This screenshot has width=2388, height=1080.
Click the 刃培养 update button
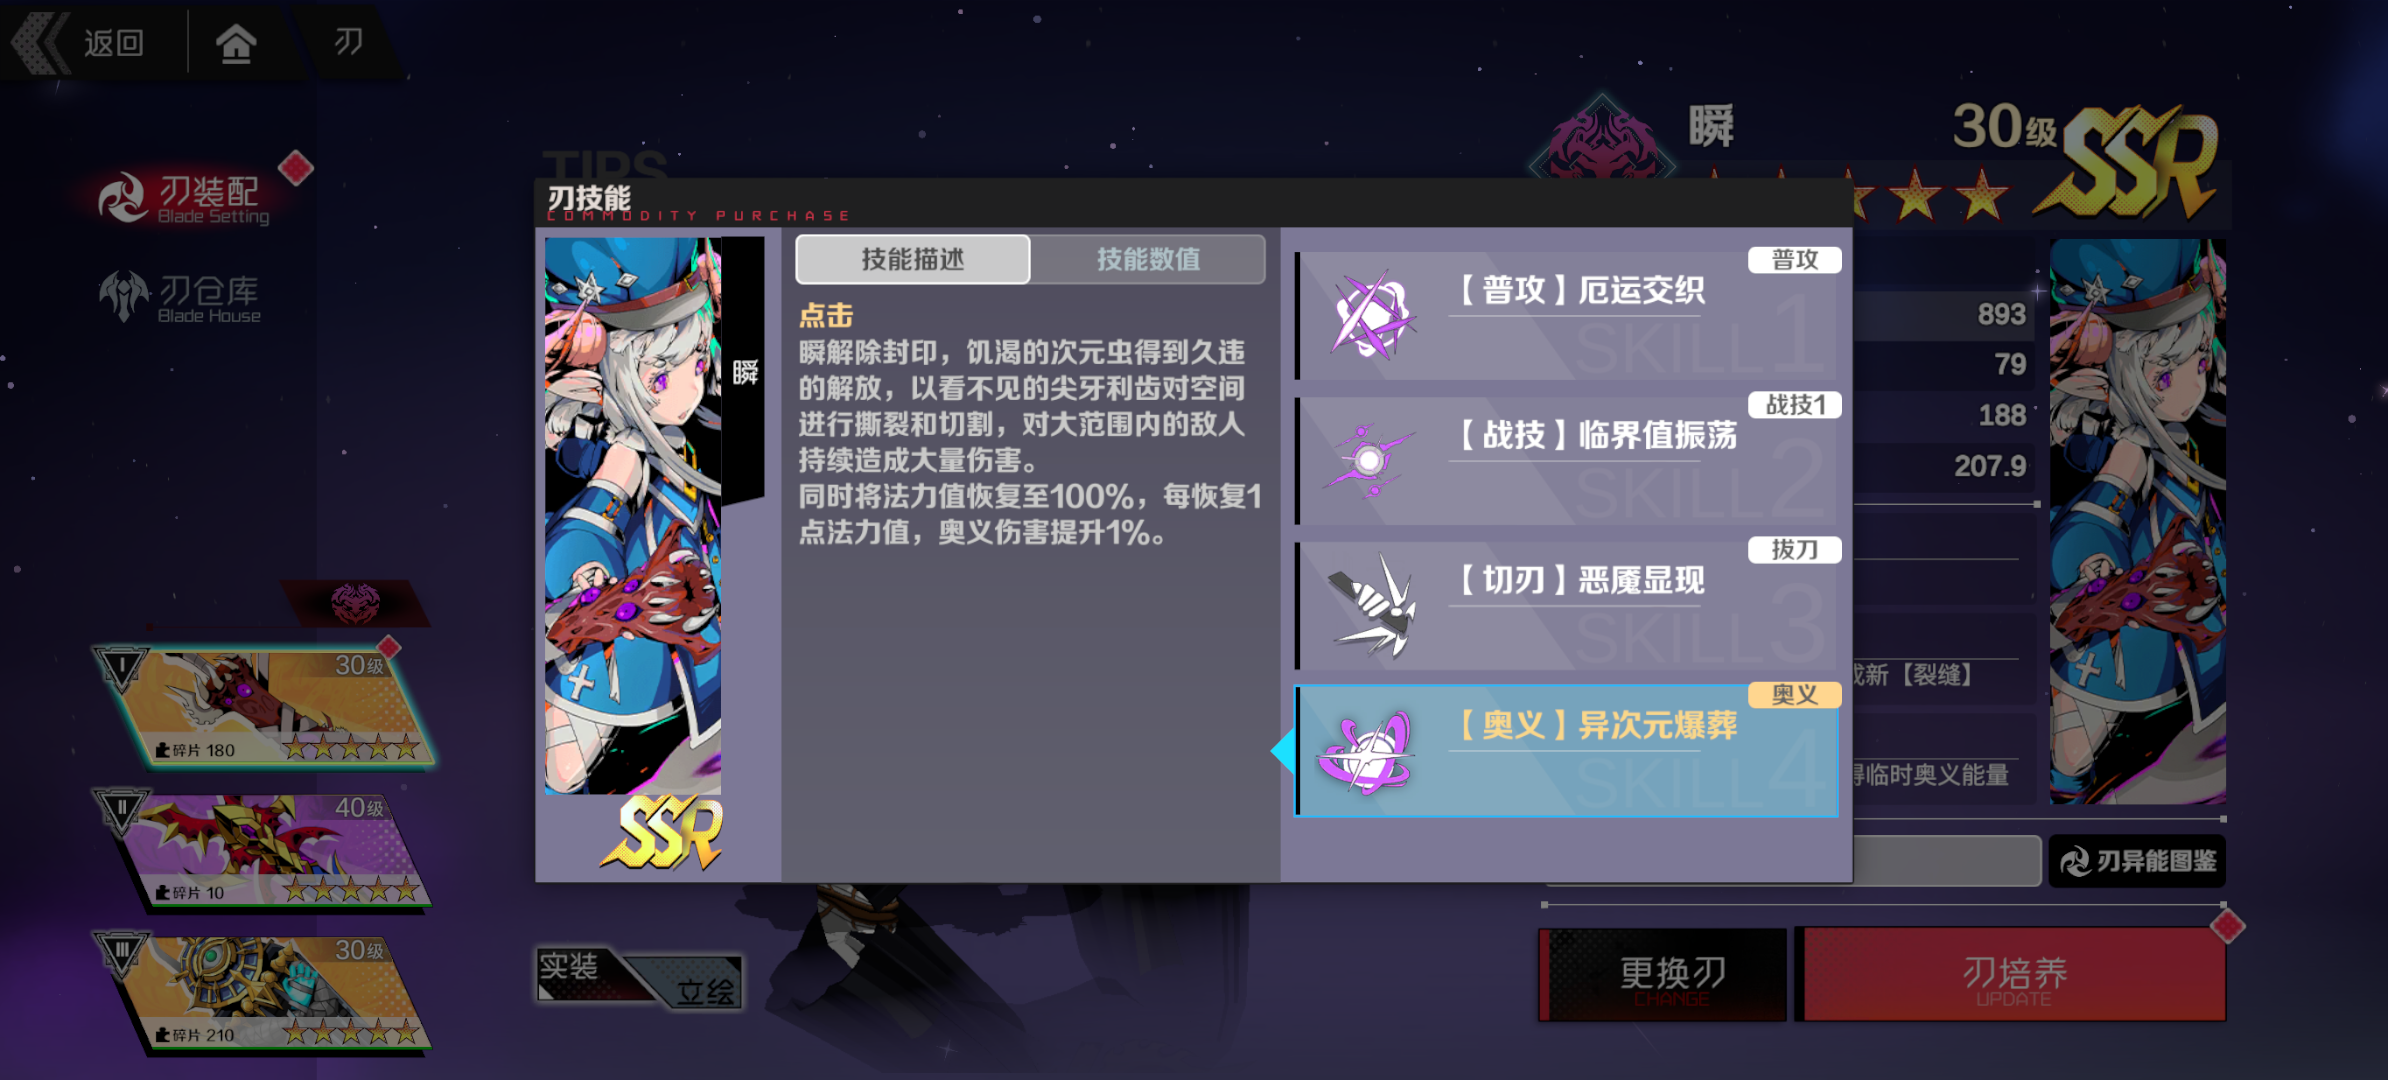(2013, 974)
